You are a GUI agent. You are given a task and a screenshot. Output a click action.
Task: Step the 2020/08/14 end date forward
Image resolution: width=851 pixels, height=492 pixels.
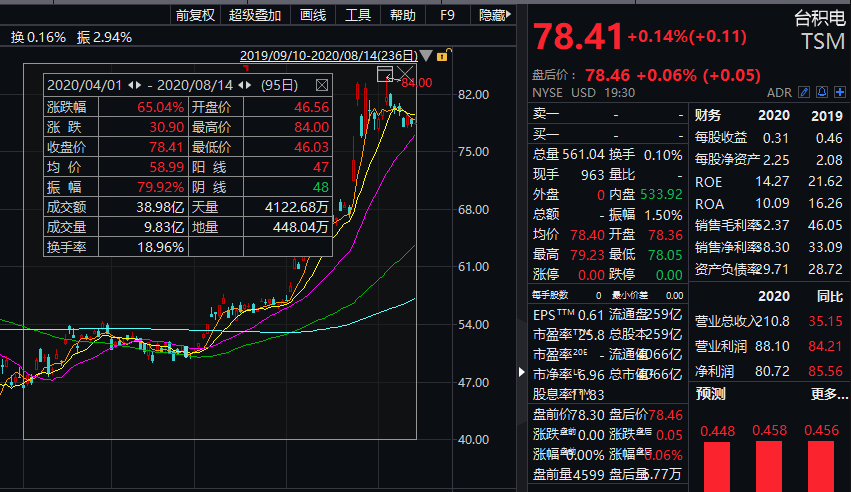click(249, 85)
